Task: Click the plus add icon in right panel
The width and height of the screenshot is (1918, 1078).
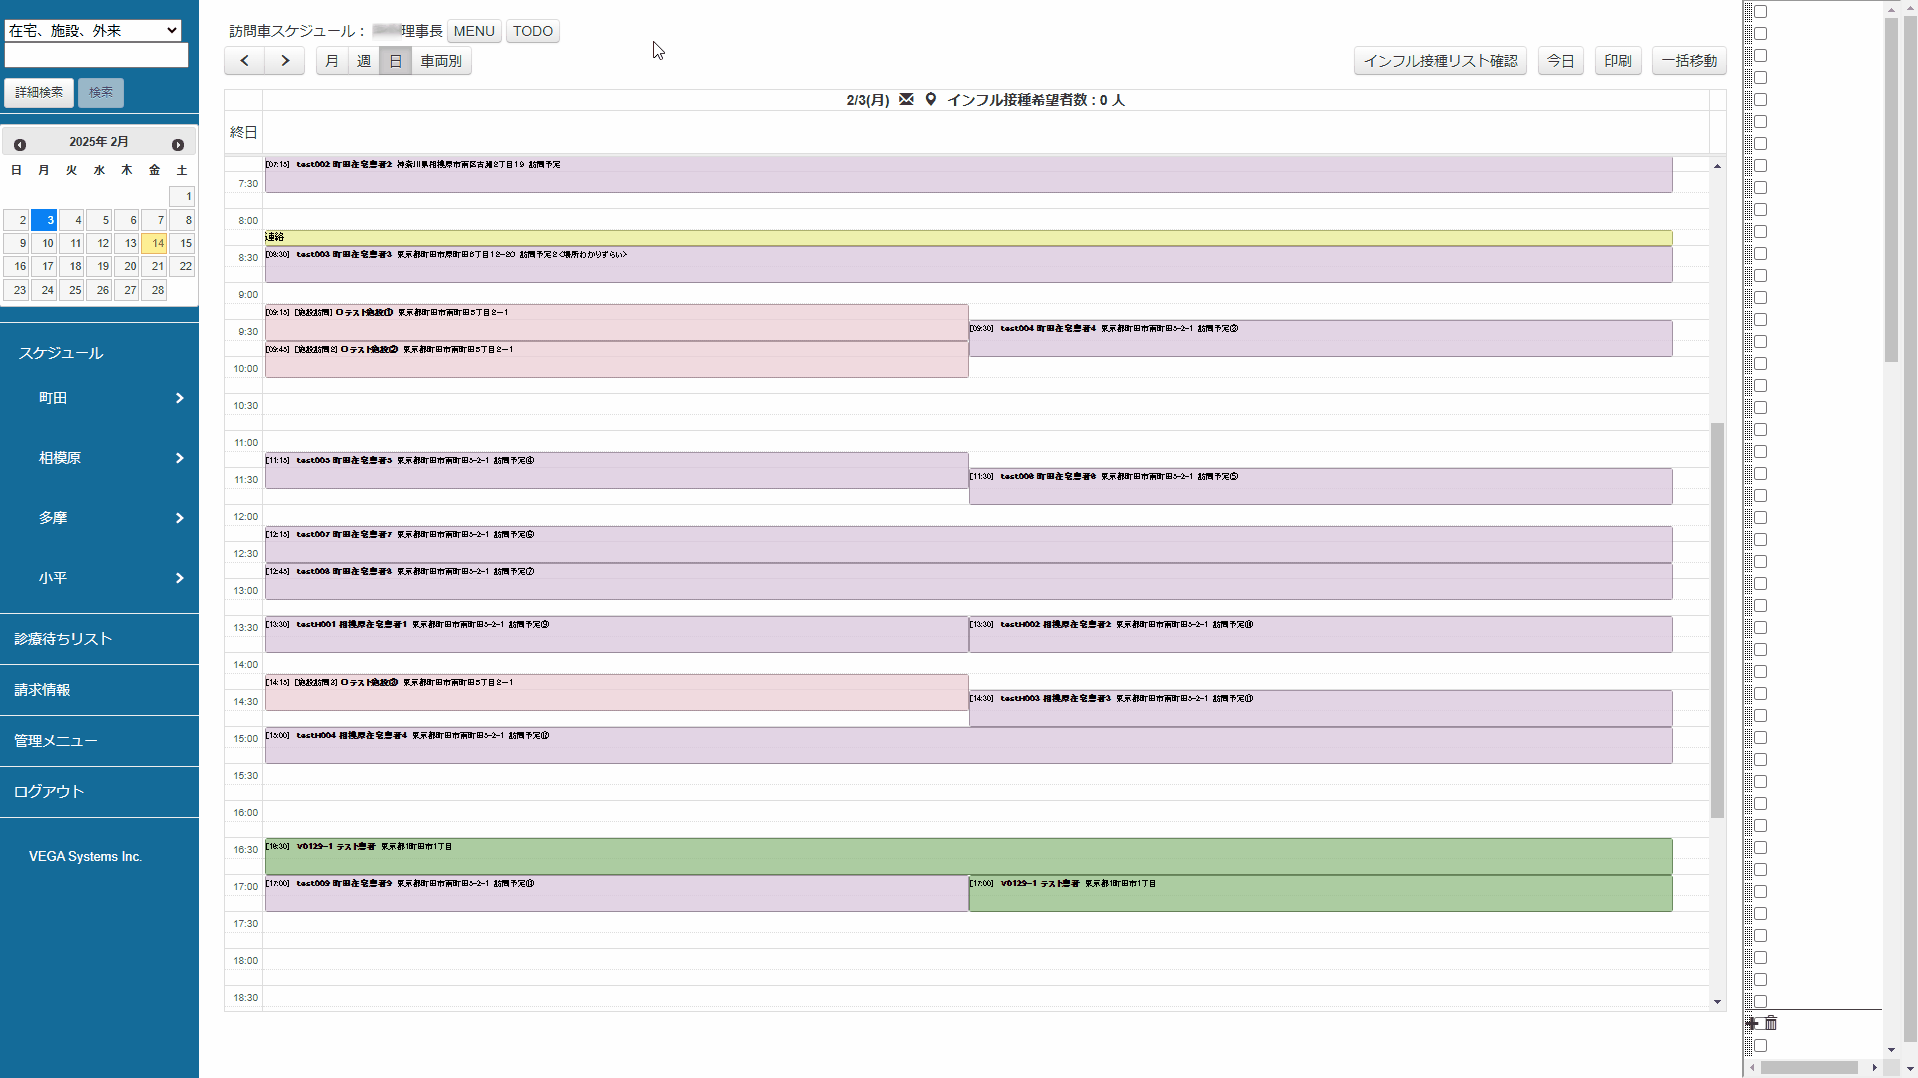Action: (1752, 1023)
